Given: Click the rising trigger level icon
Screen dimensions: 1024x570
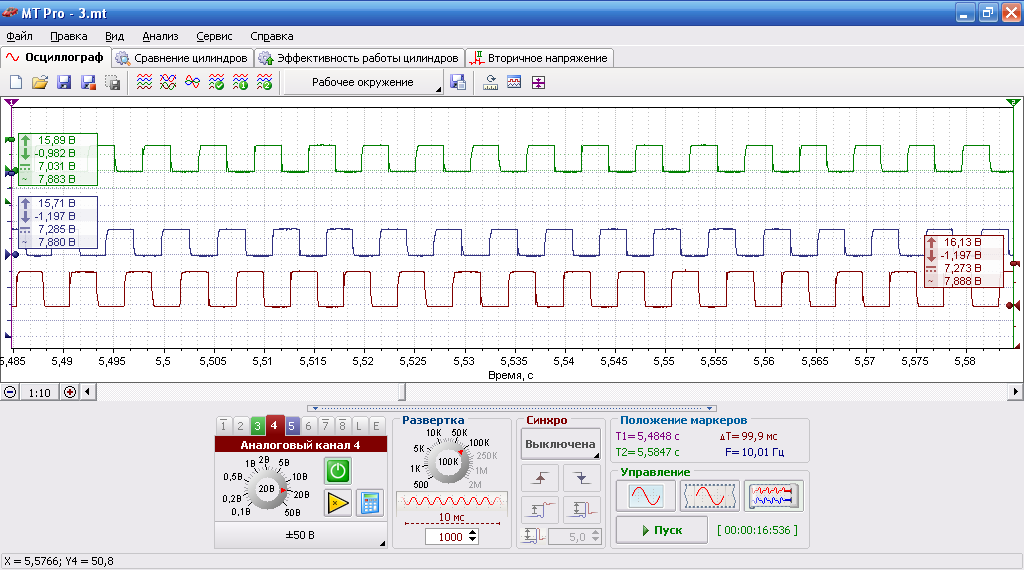Looking at the screenshot, I should tap(539, 509).
